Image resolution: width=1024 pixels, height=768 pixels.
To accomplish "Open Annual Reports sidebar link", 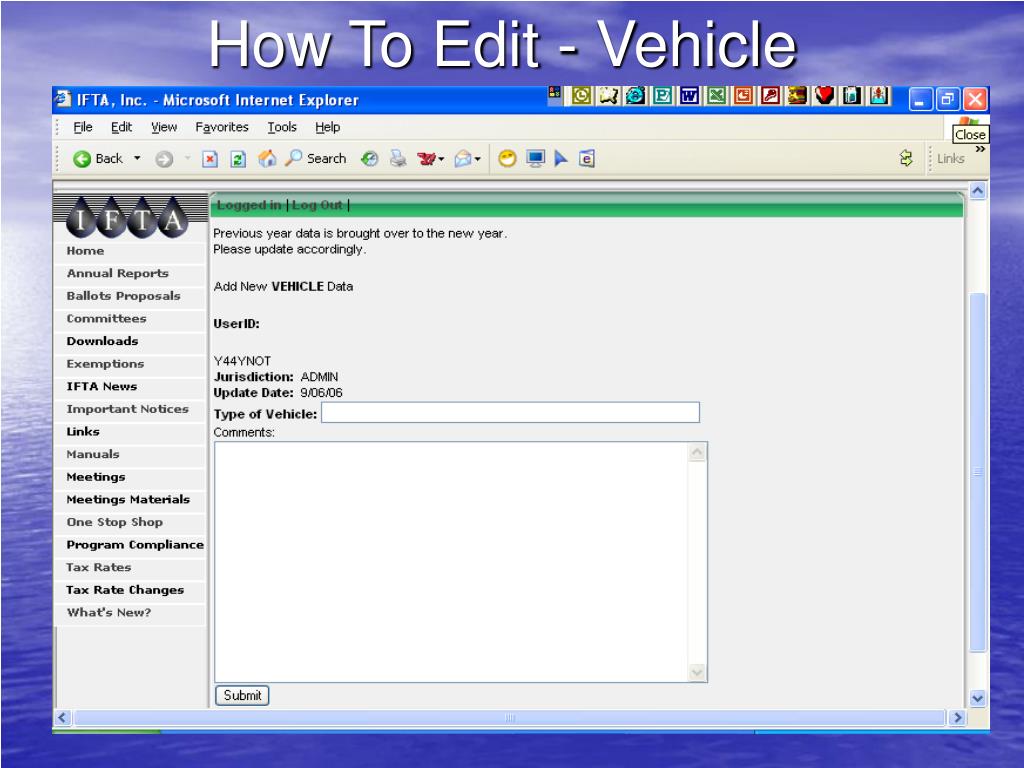I will tap(118, 274).
